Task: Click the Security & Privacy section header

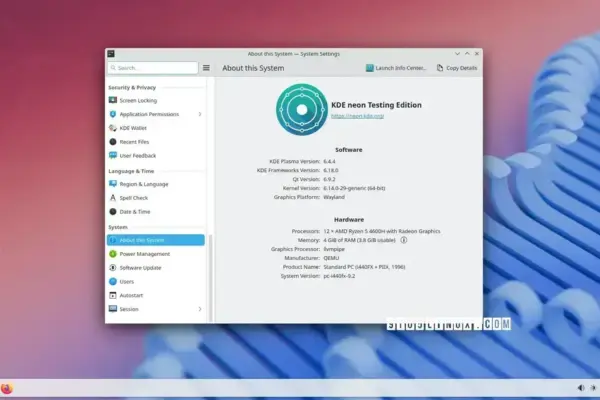Action: pyautogui.click(x=132, y=87)
